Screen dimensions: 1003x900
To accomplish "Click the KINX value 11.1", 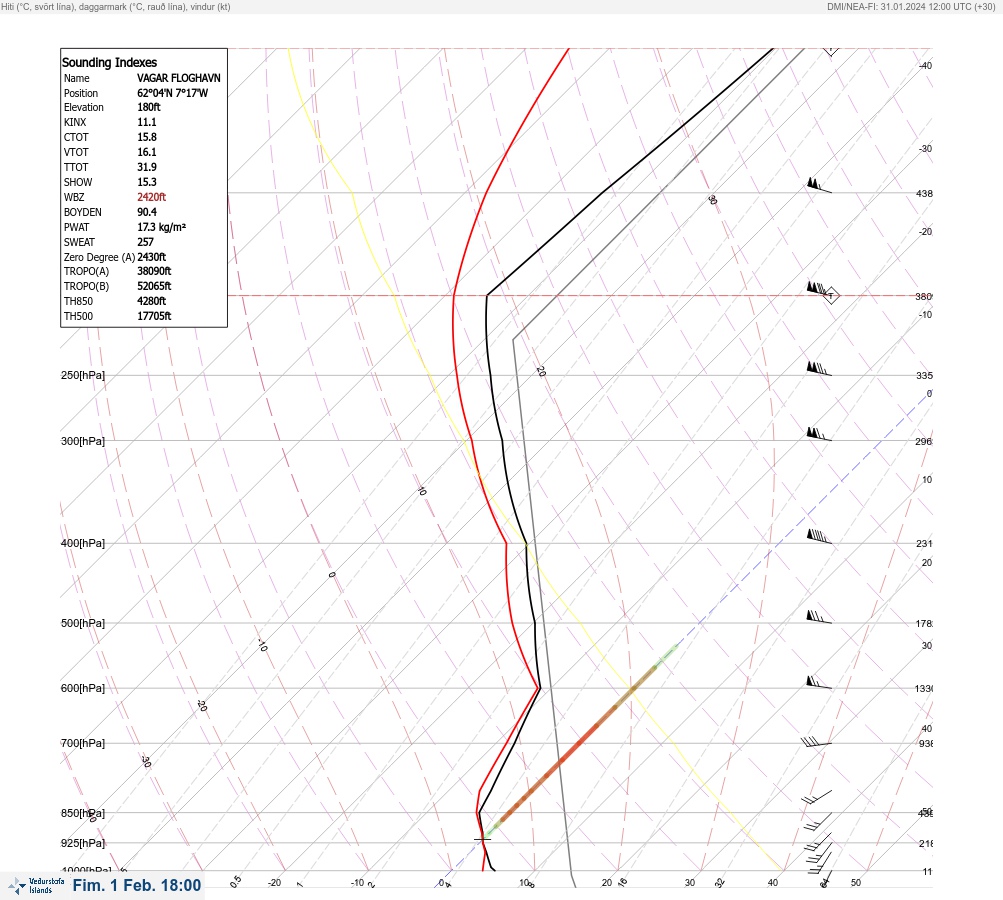I will tap(146, 122).
